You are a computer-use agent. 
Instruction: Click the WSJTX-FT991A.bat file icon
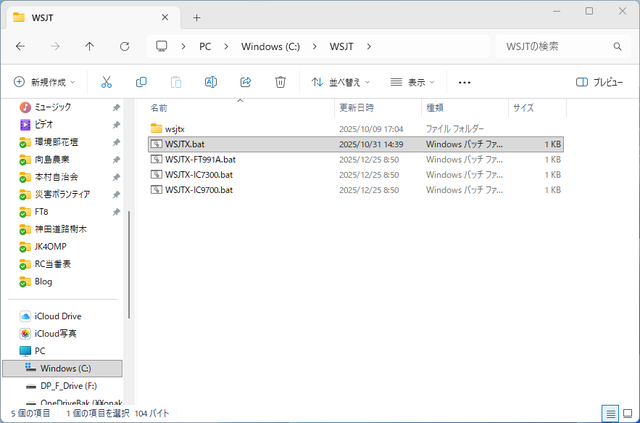click(156, 159)
